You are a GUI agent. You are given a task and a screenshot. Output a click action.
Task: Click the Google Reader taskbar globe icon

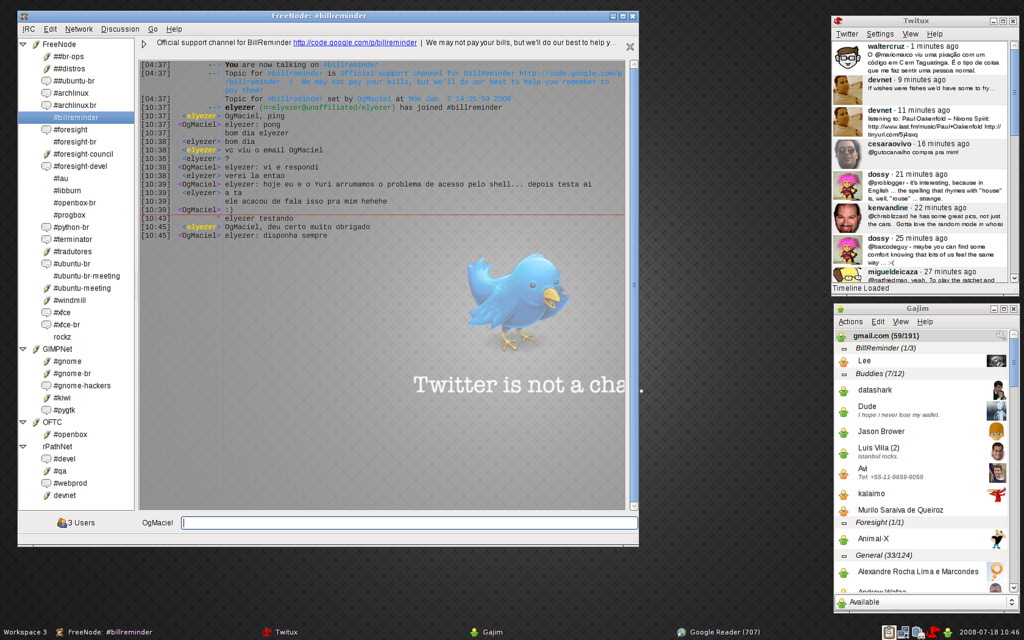681,632
